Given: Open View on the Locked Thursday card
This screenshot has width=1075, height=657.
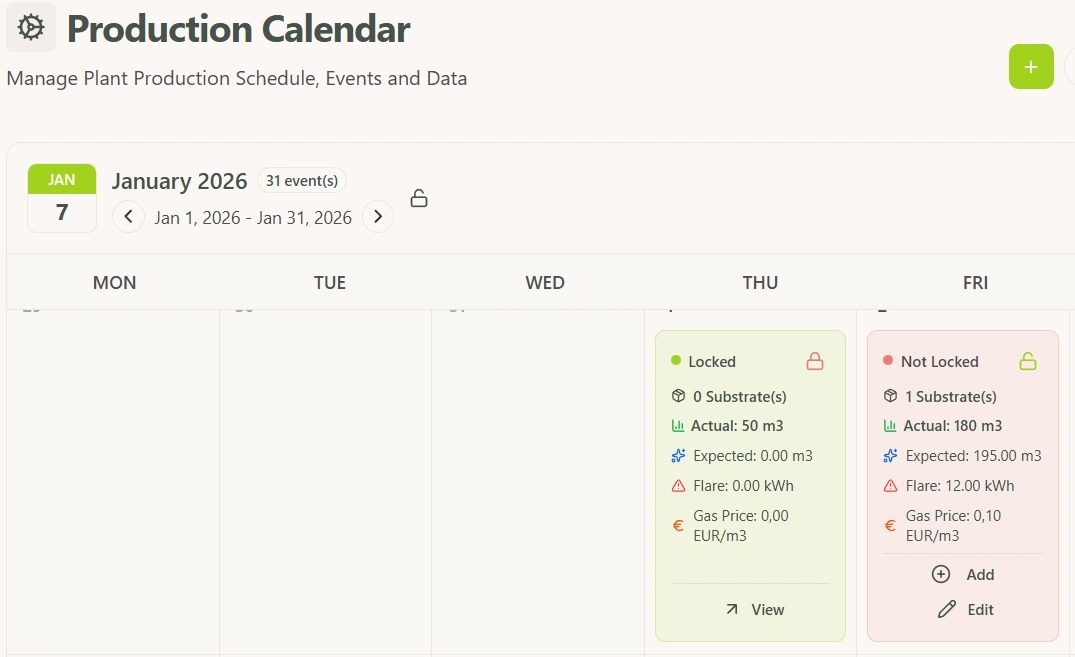Looking at the screenshot, I should (x=755, y=609).
